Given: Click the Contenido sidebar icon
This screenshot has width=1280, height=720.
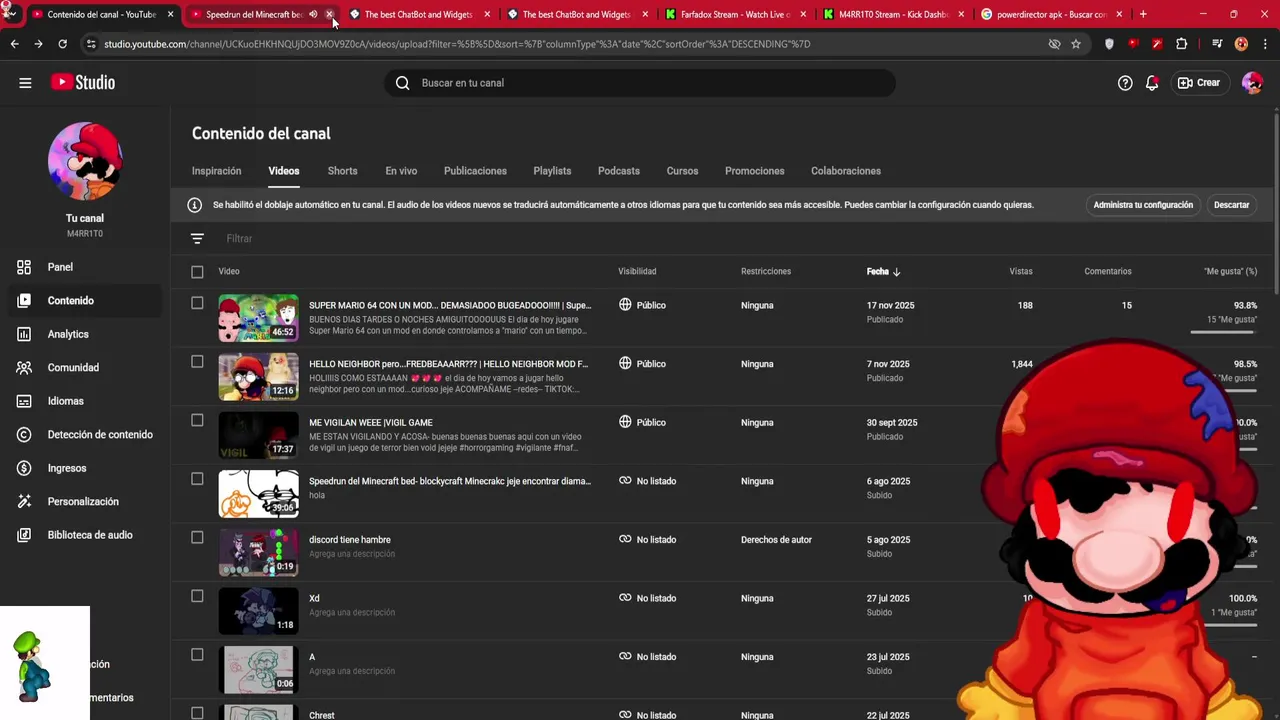Looking at the screenshot, I should (24, 300).
